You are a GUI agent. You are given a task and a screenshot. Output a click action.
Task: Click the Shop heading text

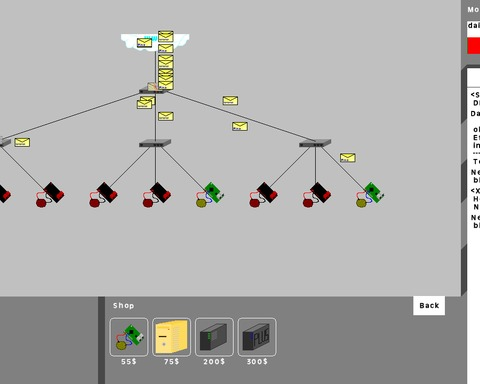(x=123, y=306)
